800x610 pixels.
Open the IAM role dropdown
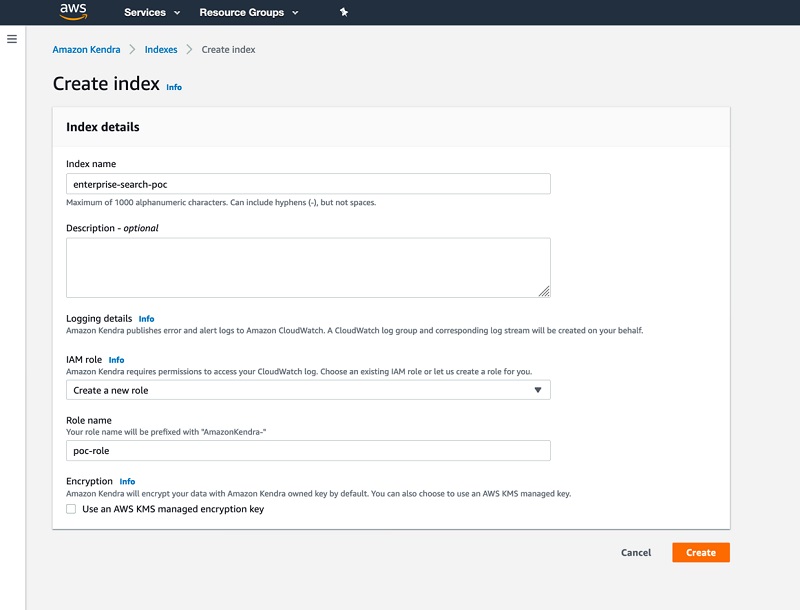308,390
